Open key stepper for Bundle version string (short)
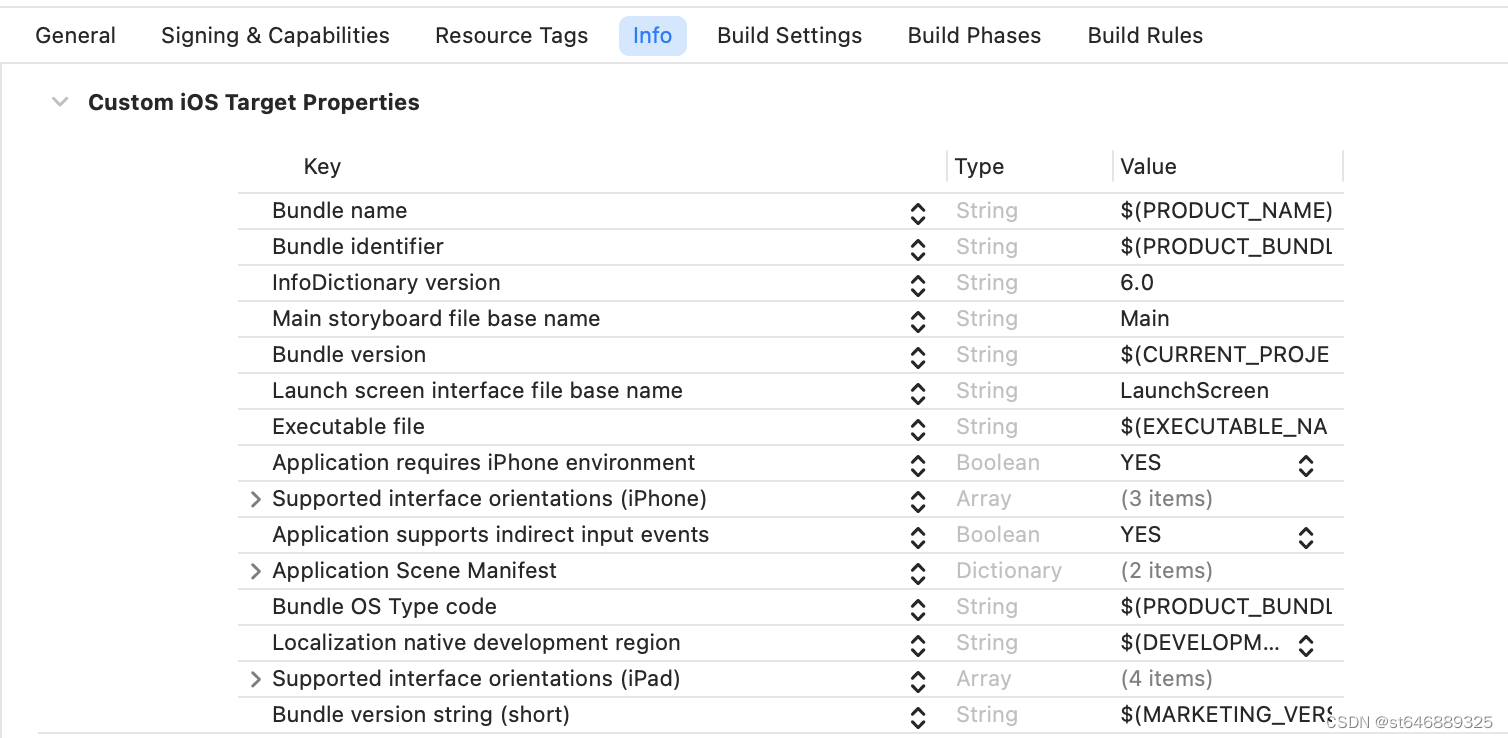 click(x=917, y=716)
